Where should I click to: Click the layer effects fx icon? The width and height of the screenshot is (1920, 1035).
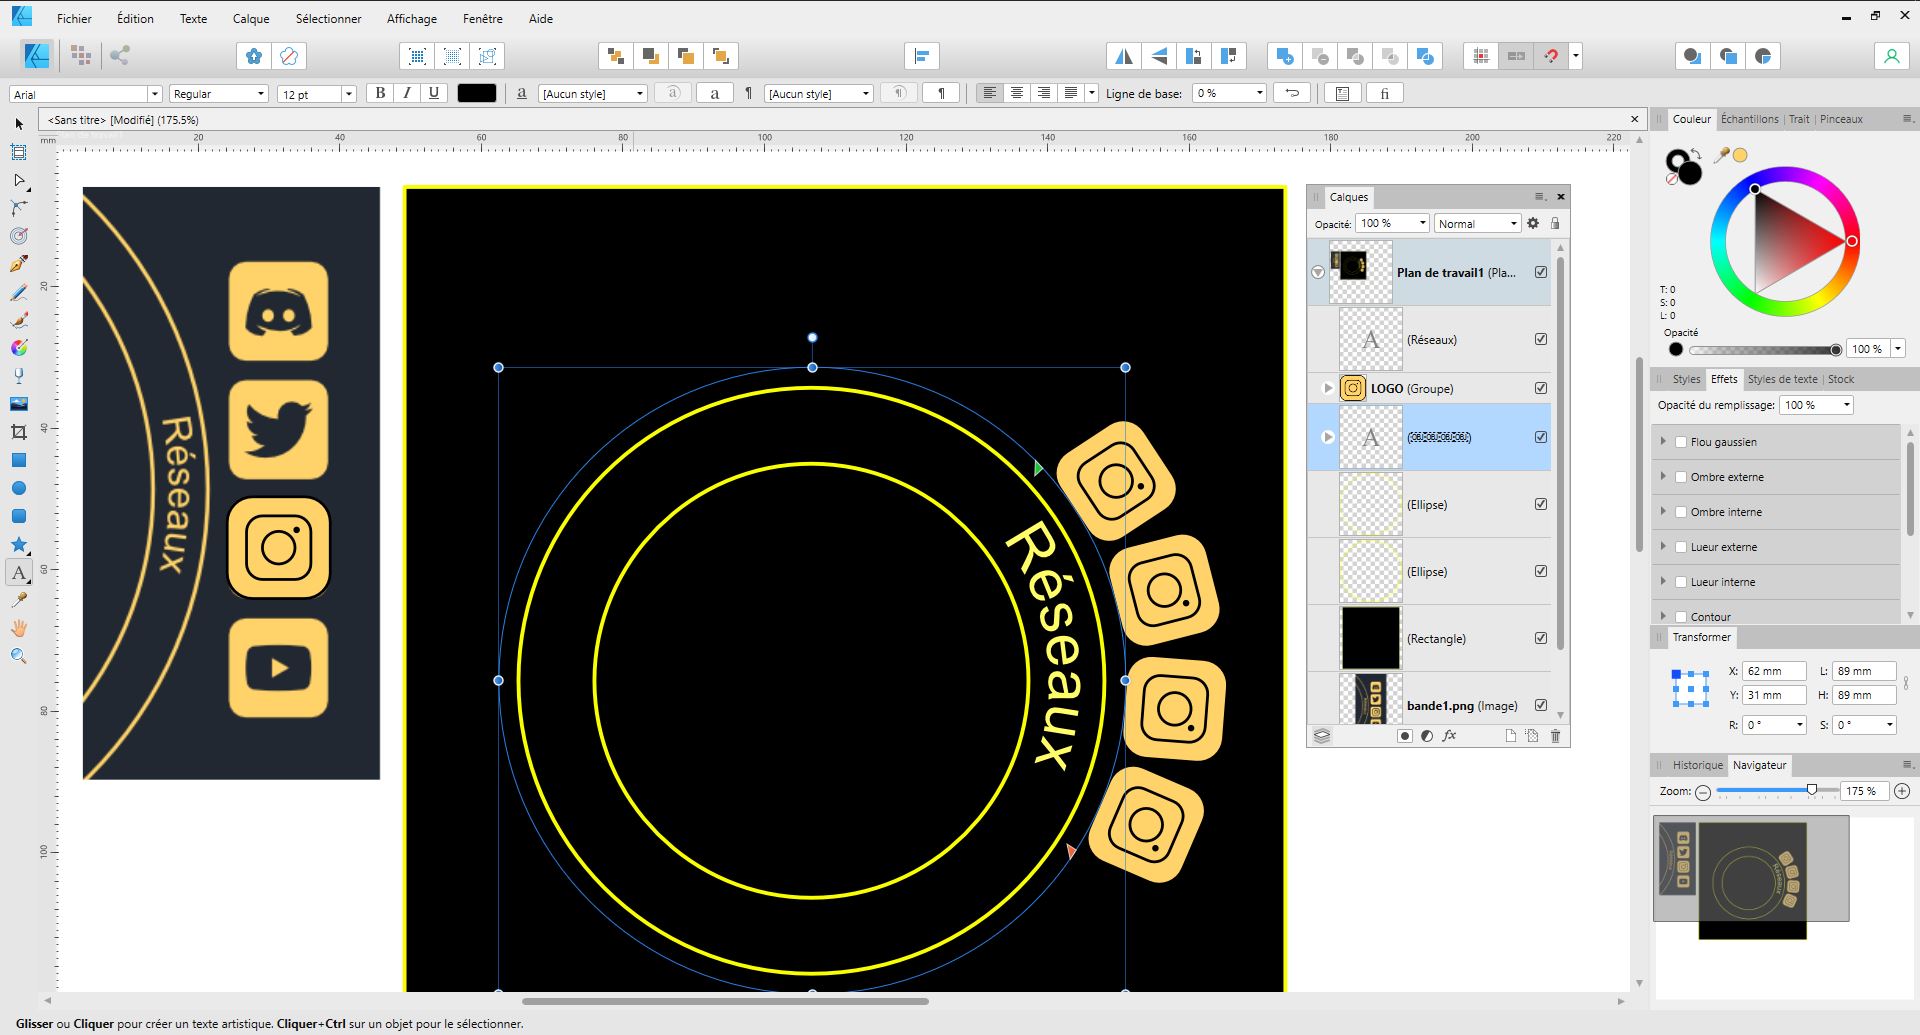click(x=1449, y=736)
